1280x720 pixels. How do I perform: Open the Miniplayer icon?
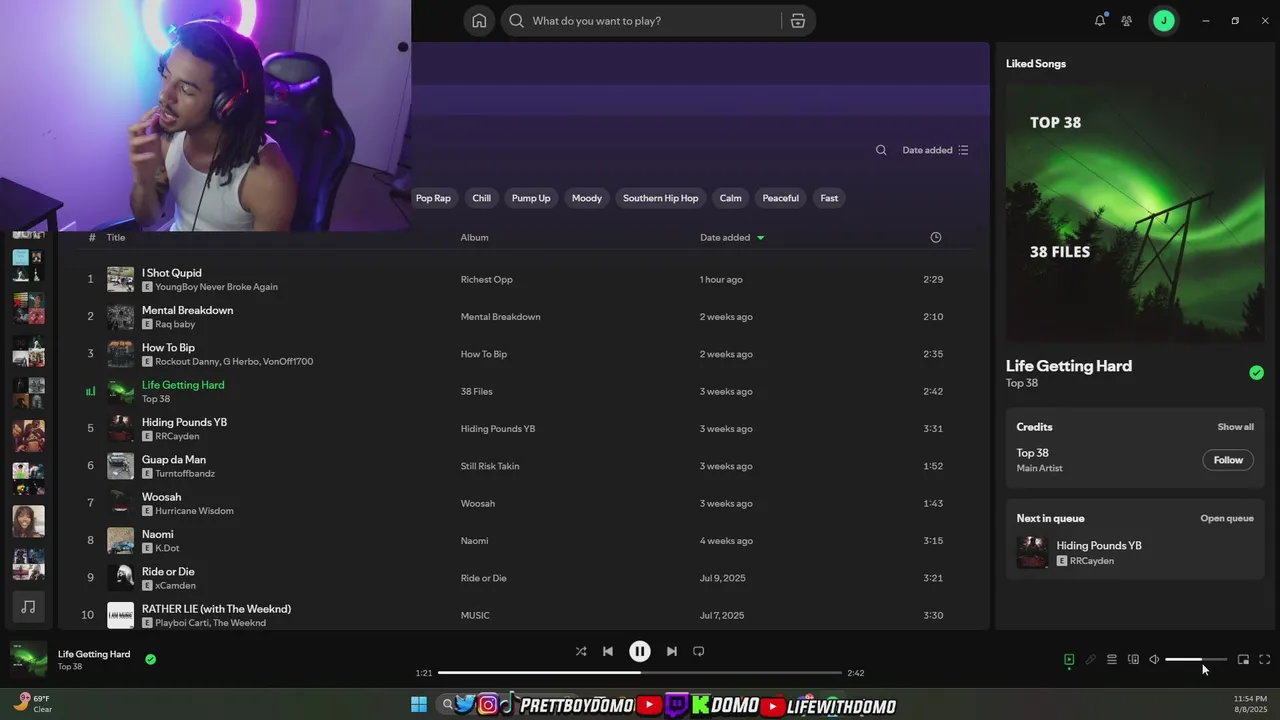point(1243,660)
